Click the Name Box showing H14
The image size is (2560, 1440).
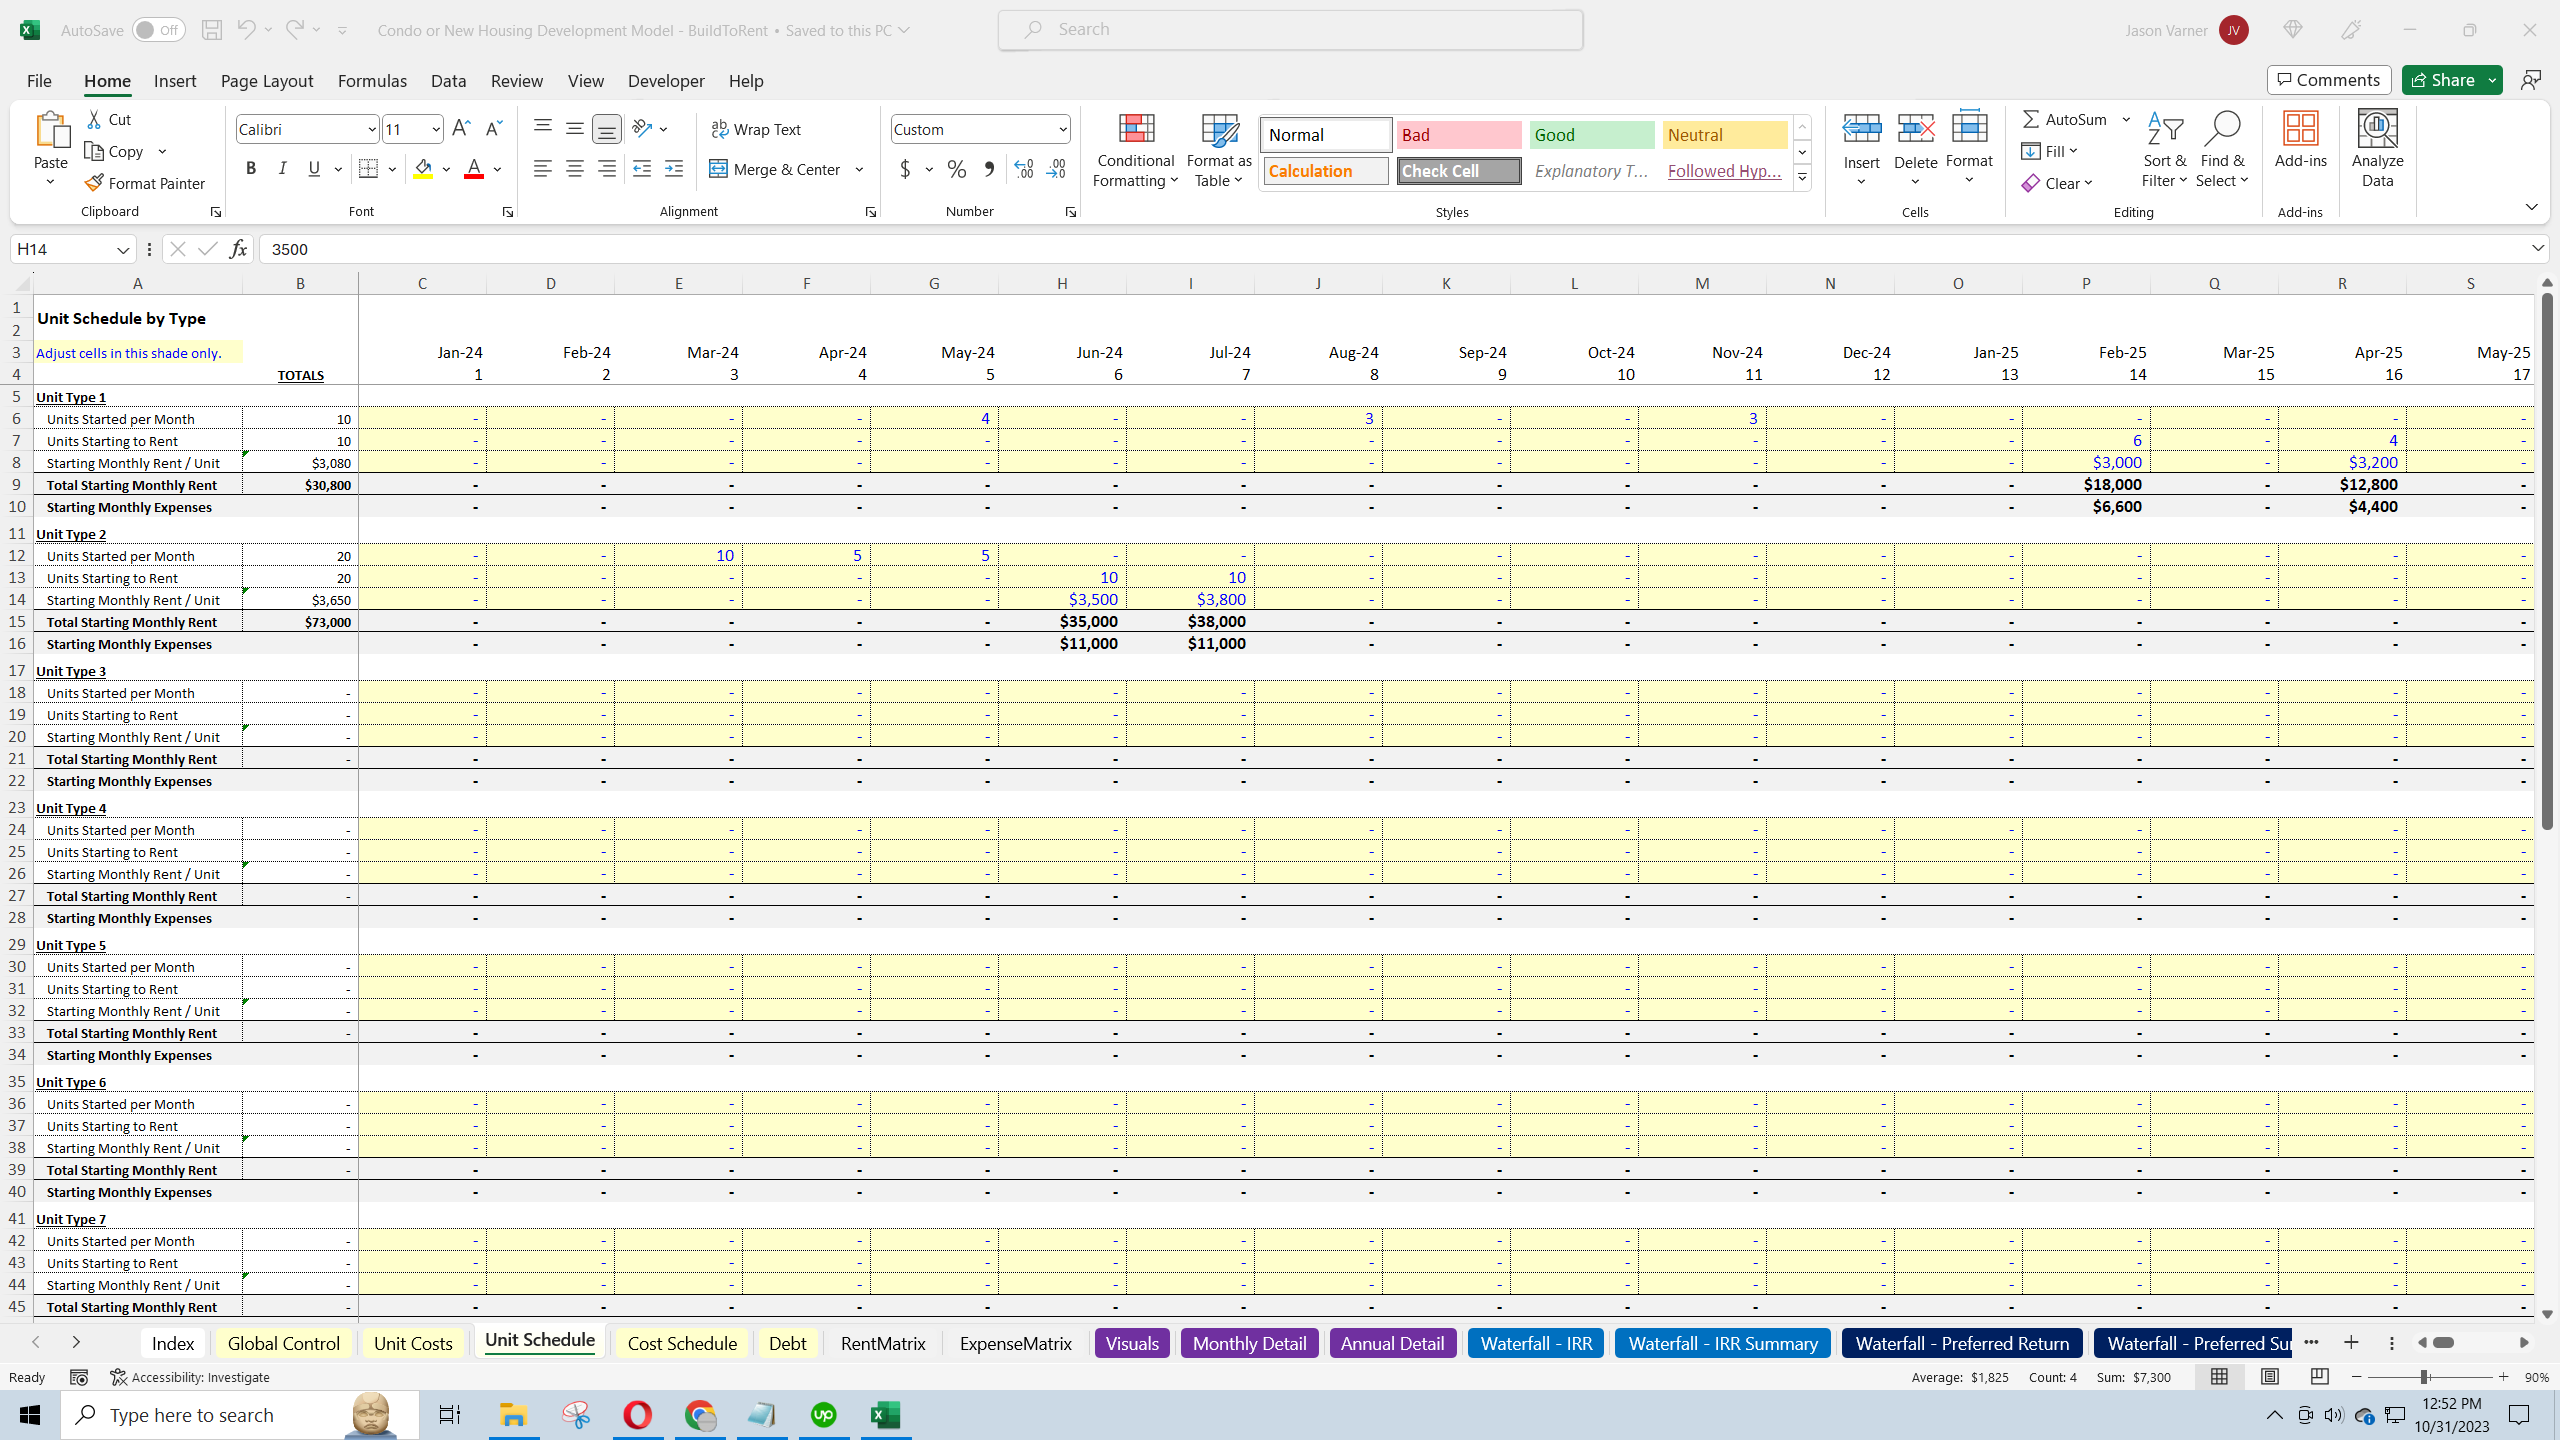(72, 249)
